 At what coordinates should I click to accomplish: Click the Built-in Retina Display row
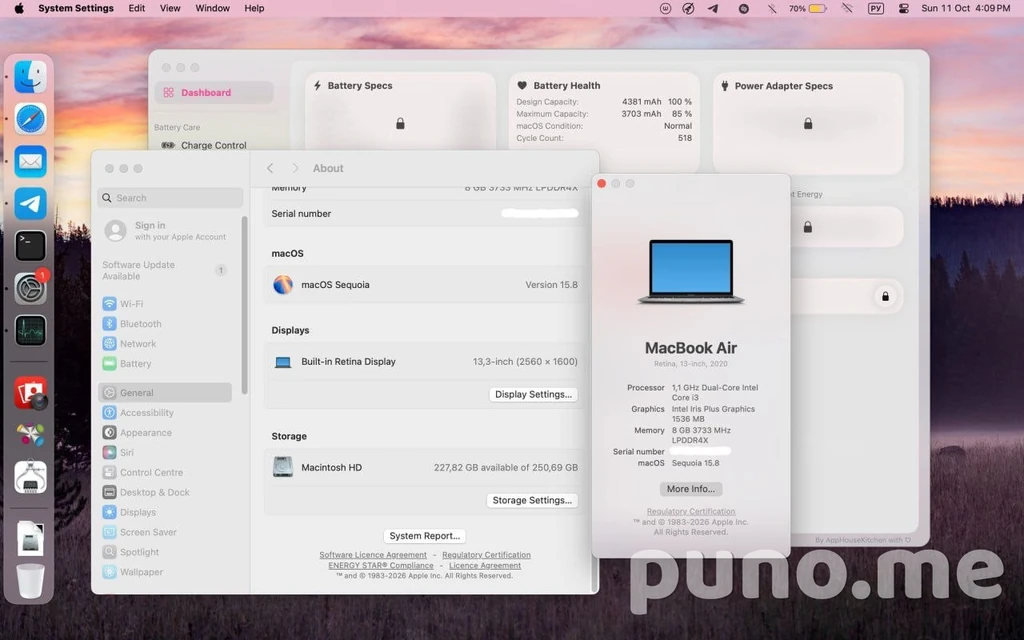pyautogui.click(x=424, y=362)
